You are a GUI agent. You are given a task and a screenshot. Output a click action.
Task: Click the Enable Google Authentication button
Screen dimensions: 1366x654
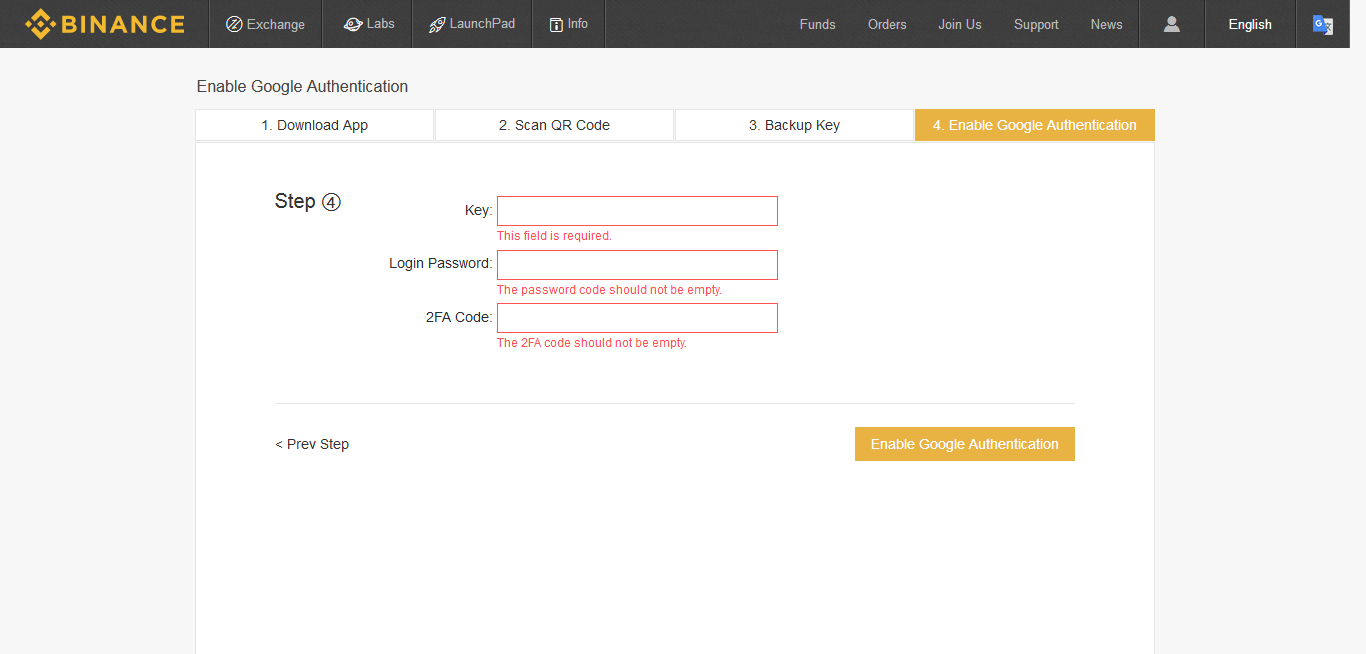click(x=965, y=444)
